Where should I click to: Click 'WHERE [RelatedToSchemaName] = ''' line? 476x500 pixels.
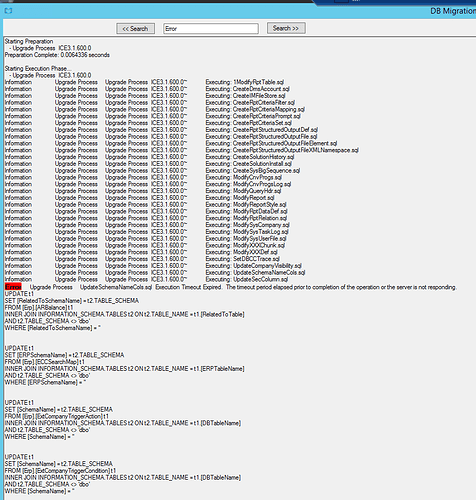53,328
